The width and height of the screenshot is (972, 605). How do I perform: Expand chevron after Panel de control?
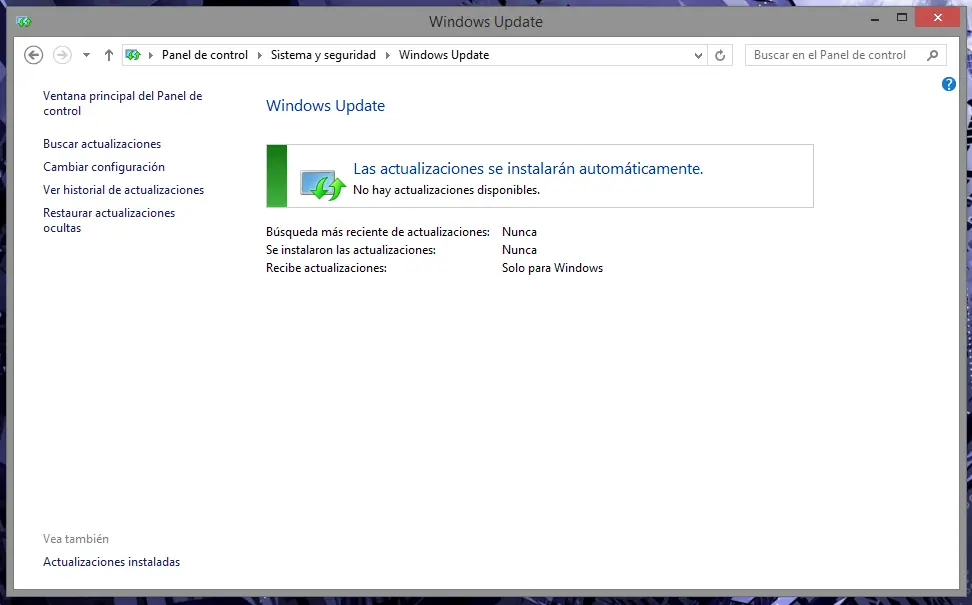point(260,55)
